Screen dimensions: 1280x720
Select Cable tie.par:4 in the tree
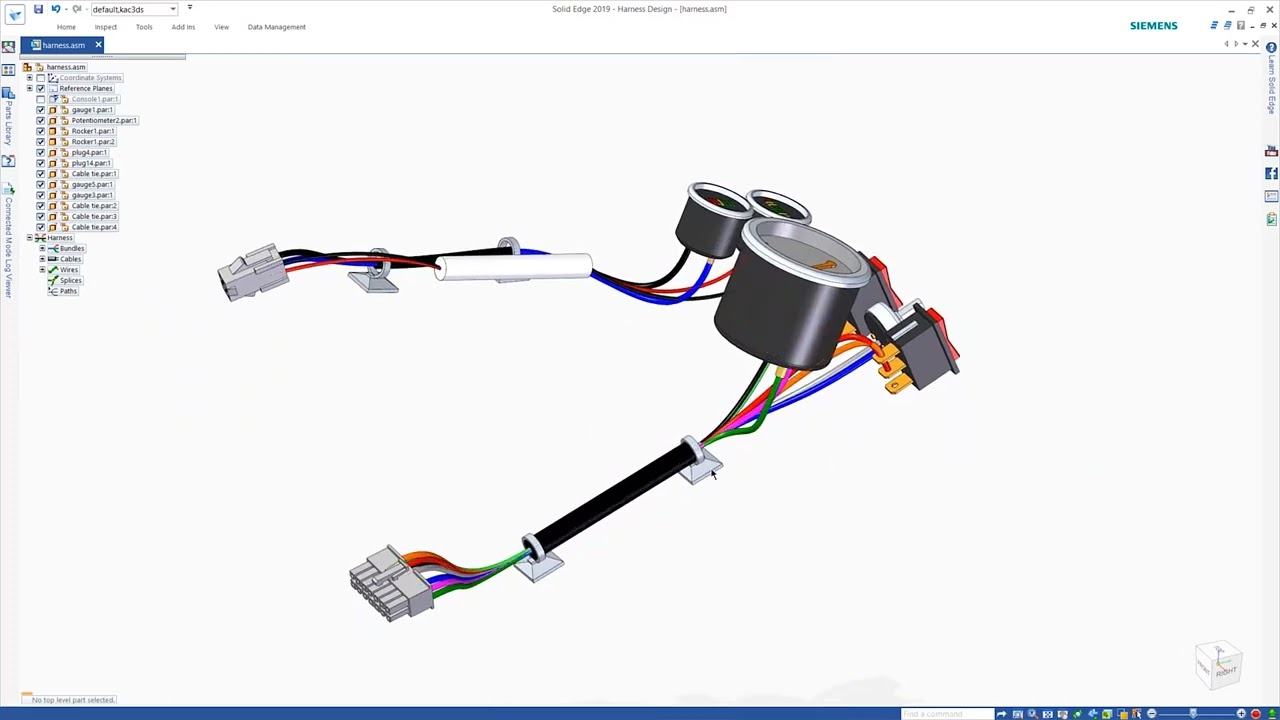tap(94, 227)
